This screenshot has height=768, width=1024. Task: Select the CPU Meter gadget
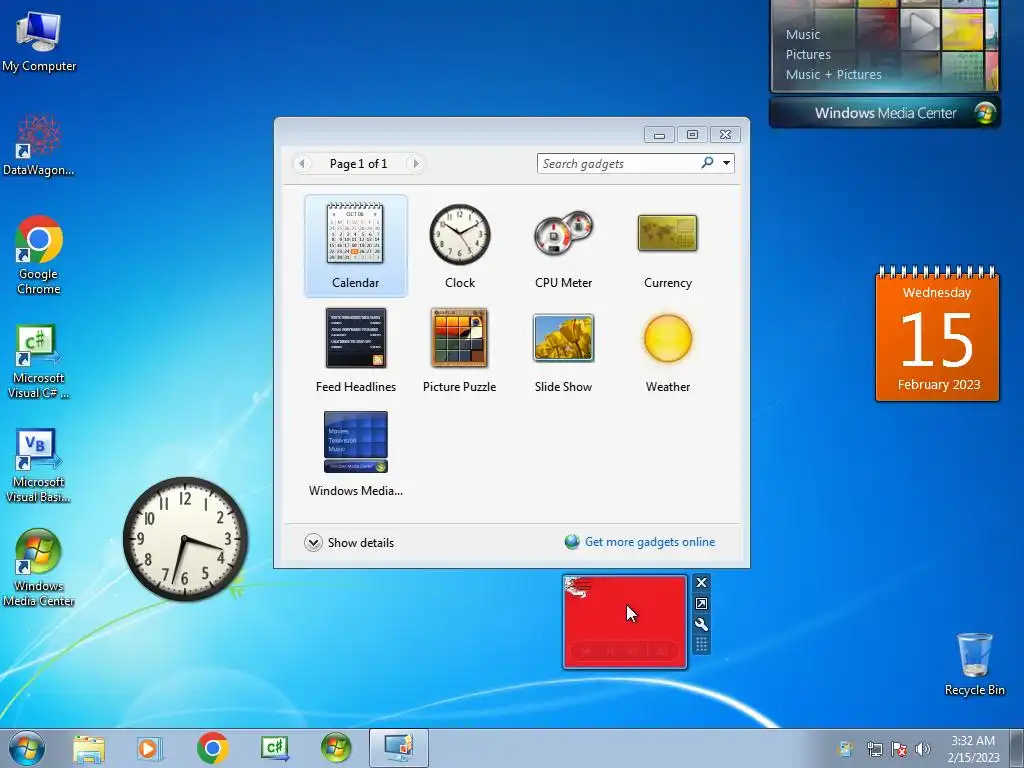(x=564, y=246)
